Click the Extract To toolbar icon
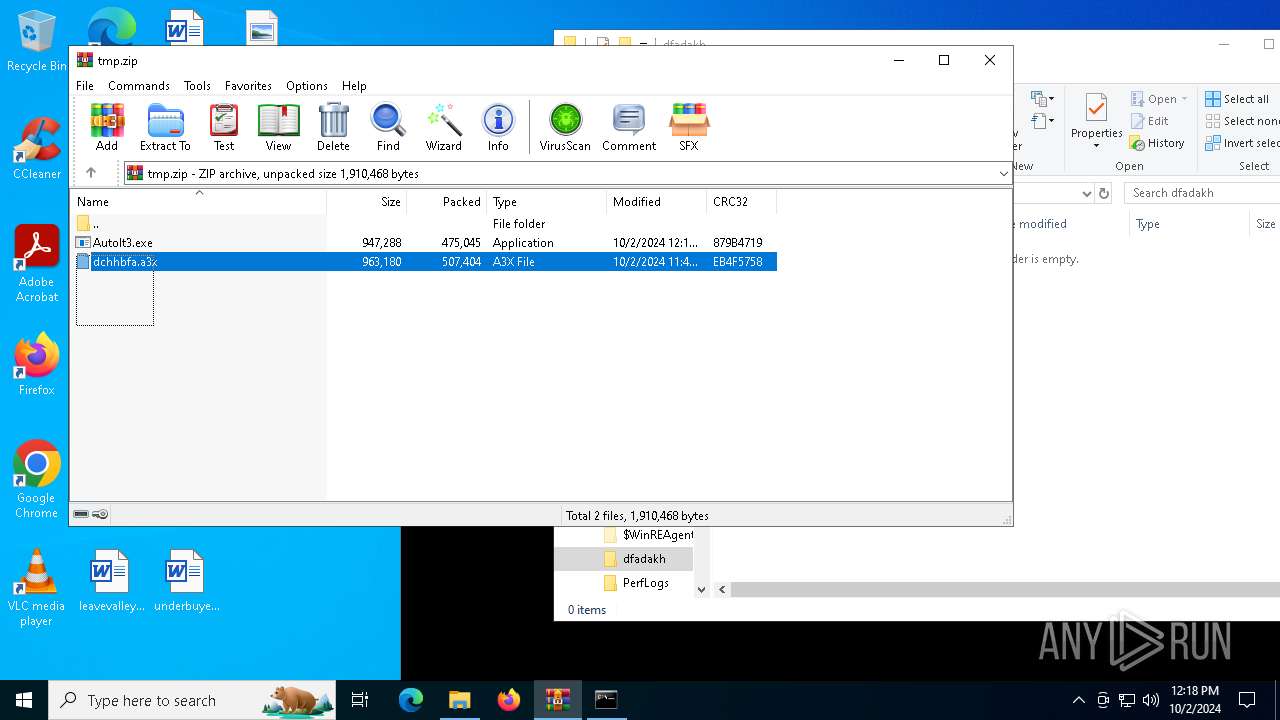The image size is (1280, 720). click(x=165, y=127)
